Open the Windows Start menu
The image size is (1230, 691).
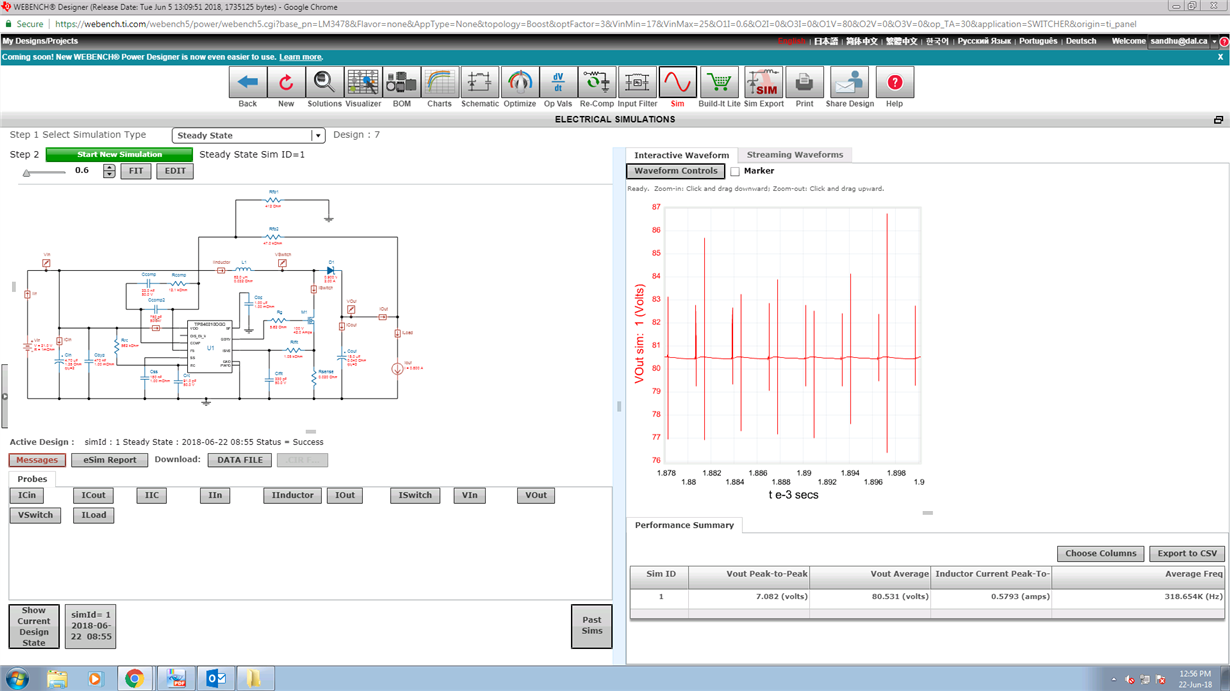point(18,679)
